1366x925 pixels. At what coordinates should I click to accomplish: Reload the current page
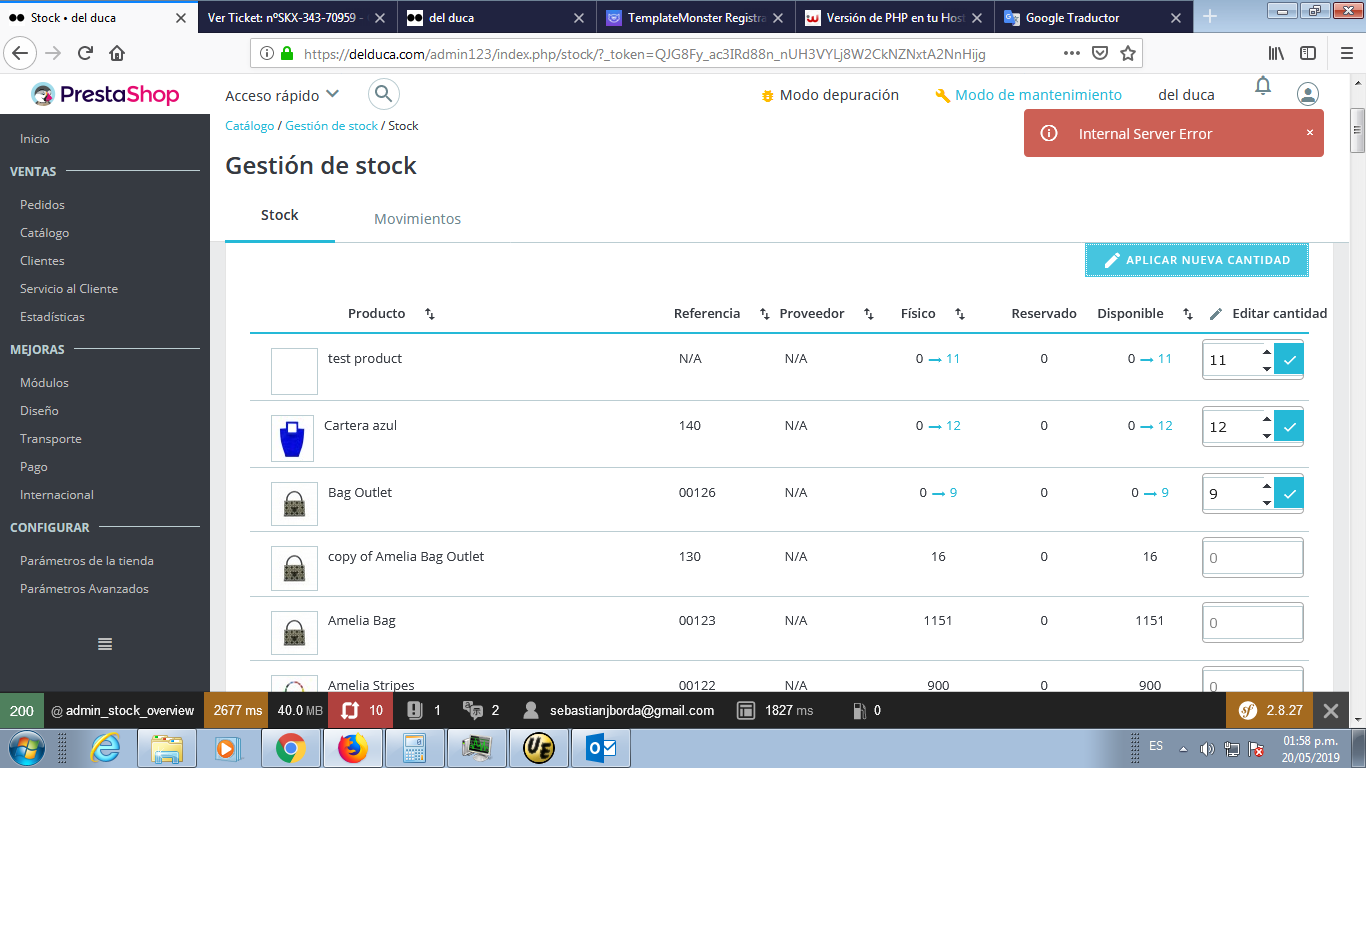click(85, 53)
